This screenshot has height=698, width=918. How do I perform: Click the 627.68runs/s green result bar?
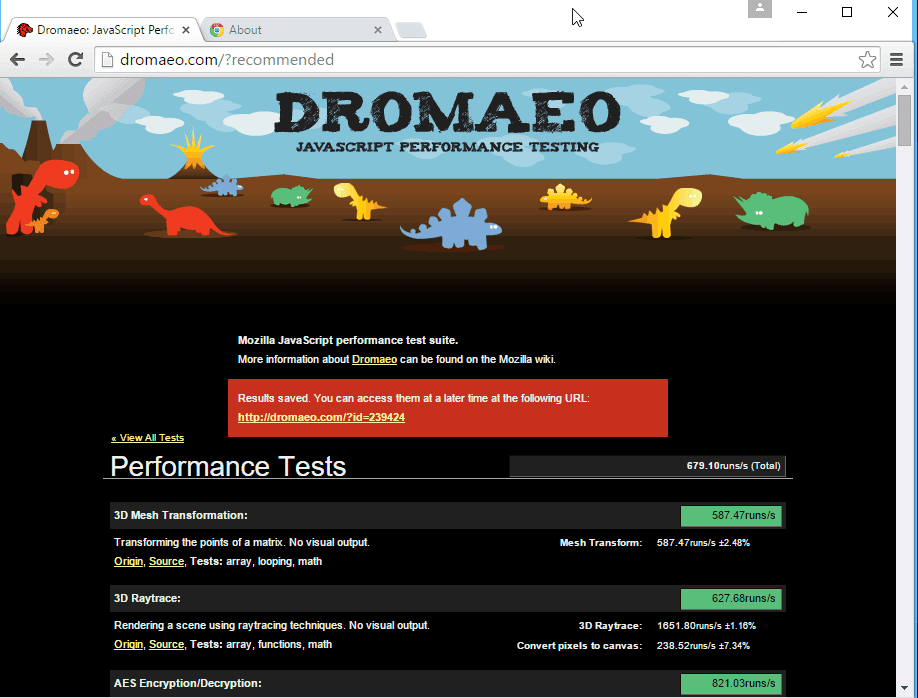click(731, 599)
